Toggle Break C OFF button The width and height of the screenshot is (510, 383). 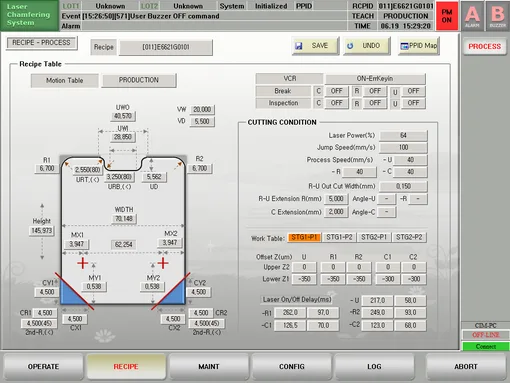click(x=336, y=91)
